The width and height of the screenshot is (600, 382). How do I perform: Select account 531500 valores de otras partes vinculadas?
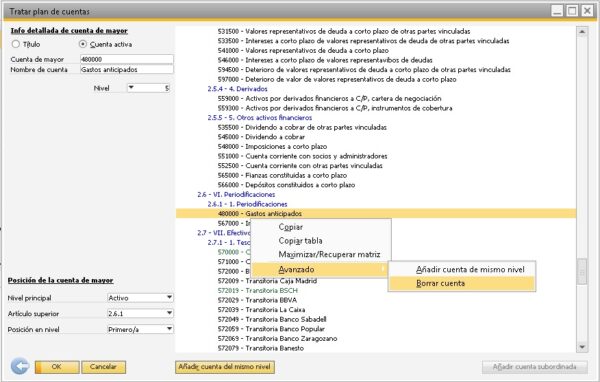click(344, 31)
